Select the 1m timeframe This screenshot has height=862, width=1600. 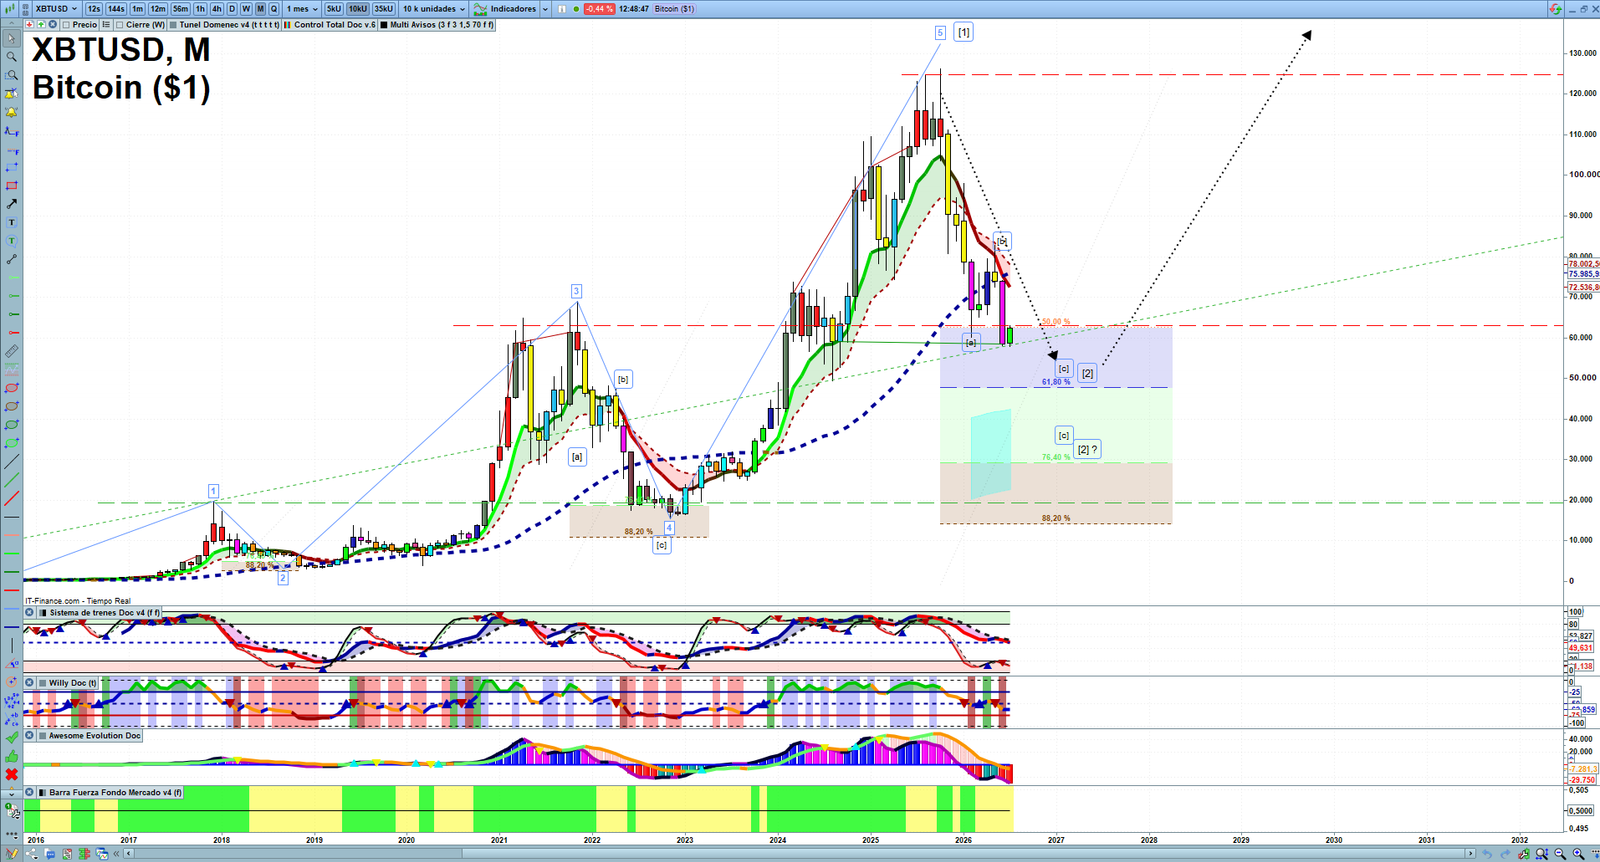(138, 9)
